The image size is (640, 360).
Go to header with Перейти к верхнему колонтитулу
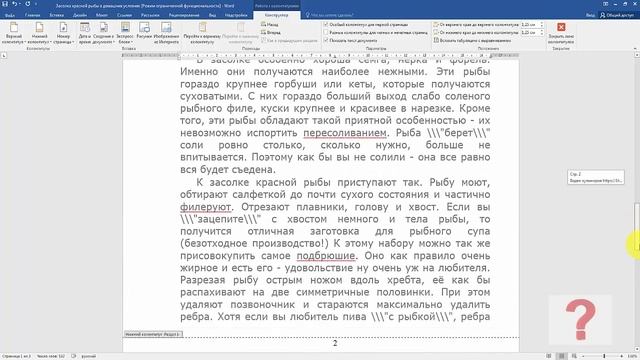pyautogui.click(x=202, y=33)
